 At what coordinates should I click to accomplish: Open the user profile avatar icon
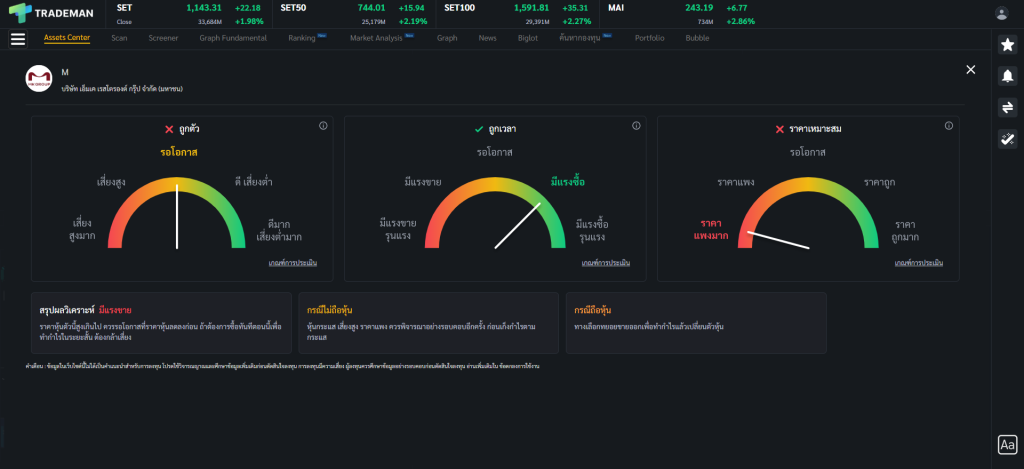pyautogui.click(x=1002, y=13)
